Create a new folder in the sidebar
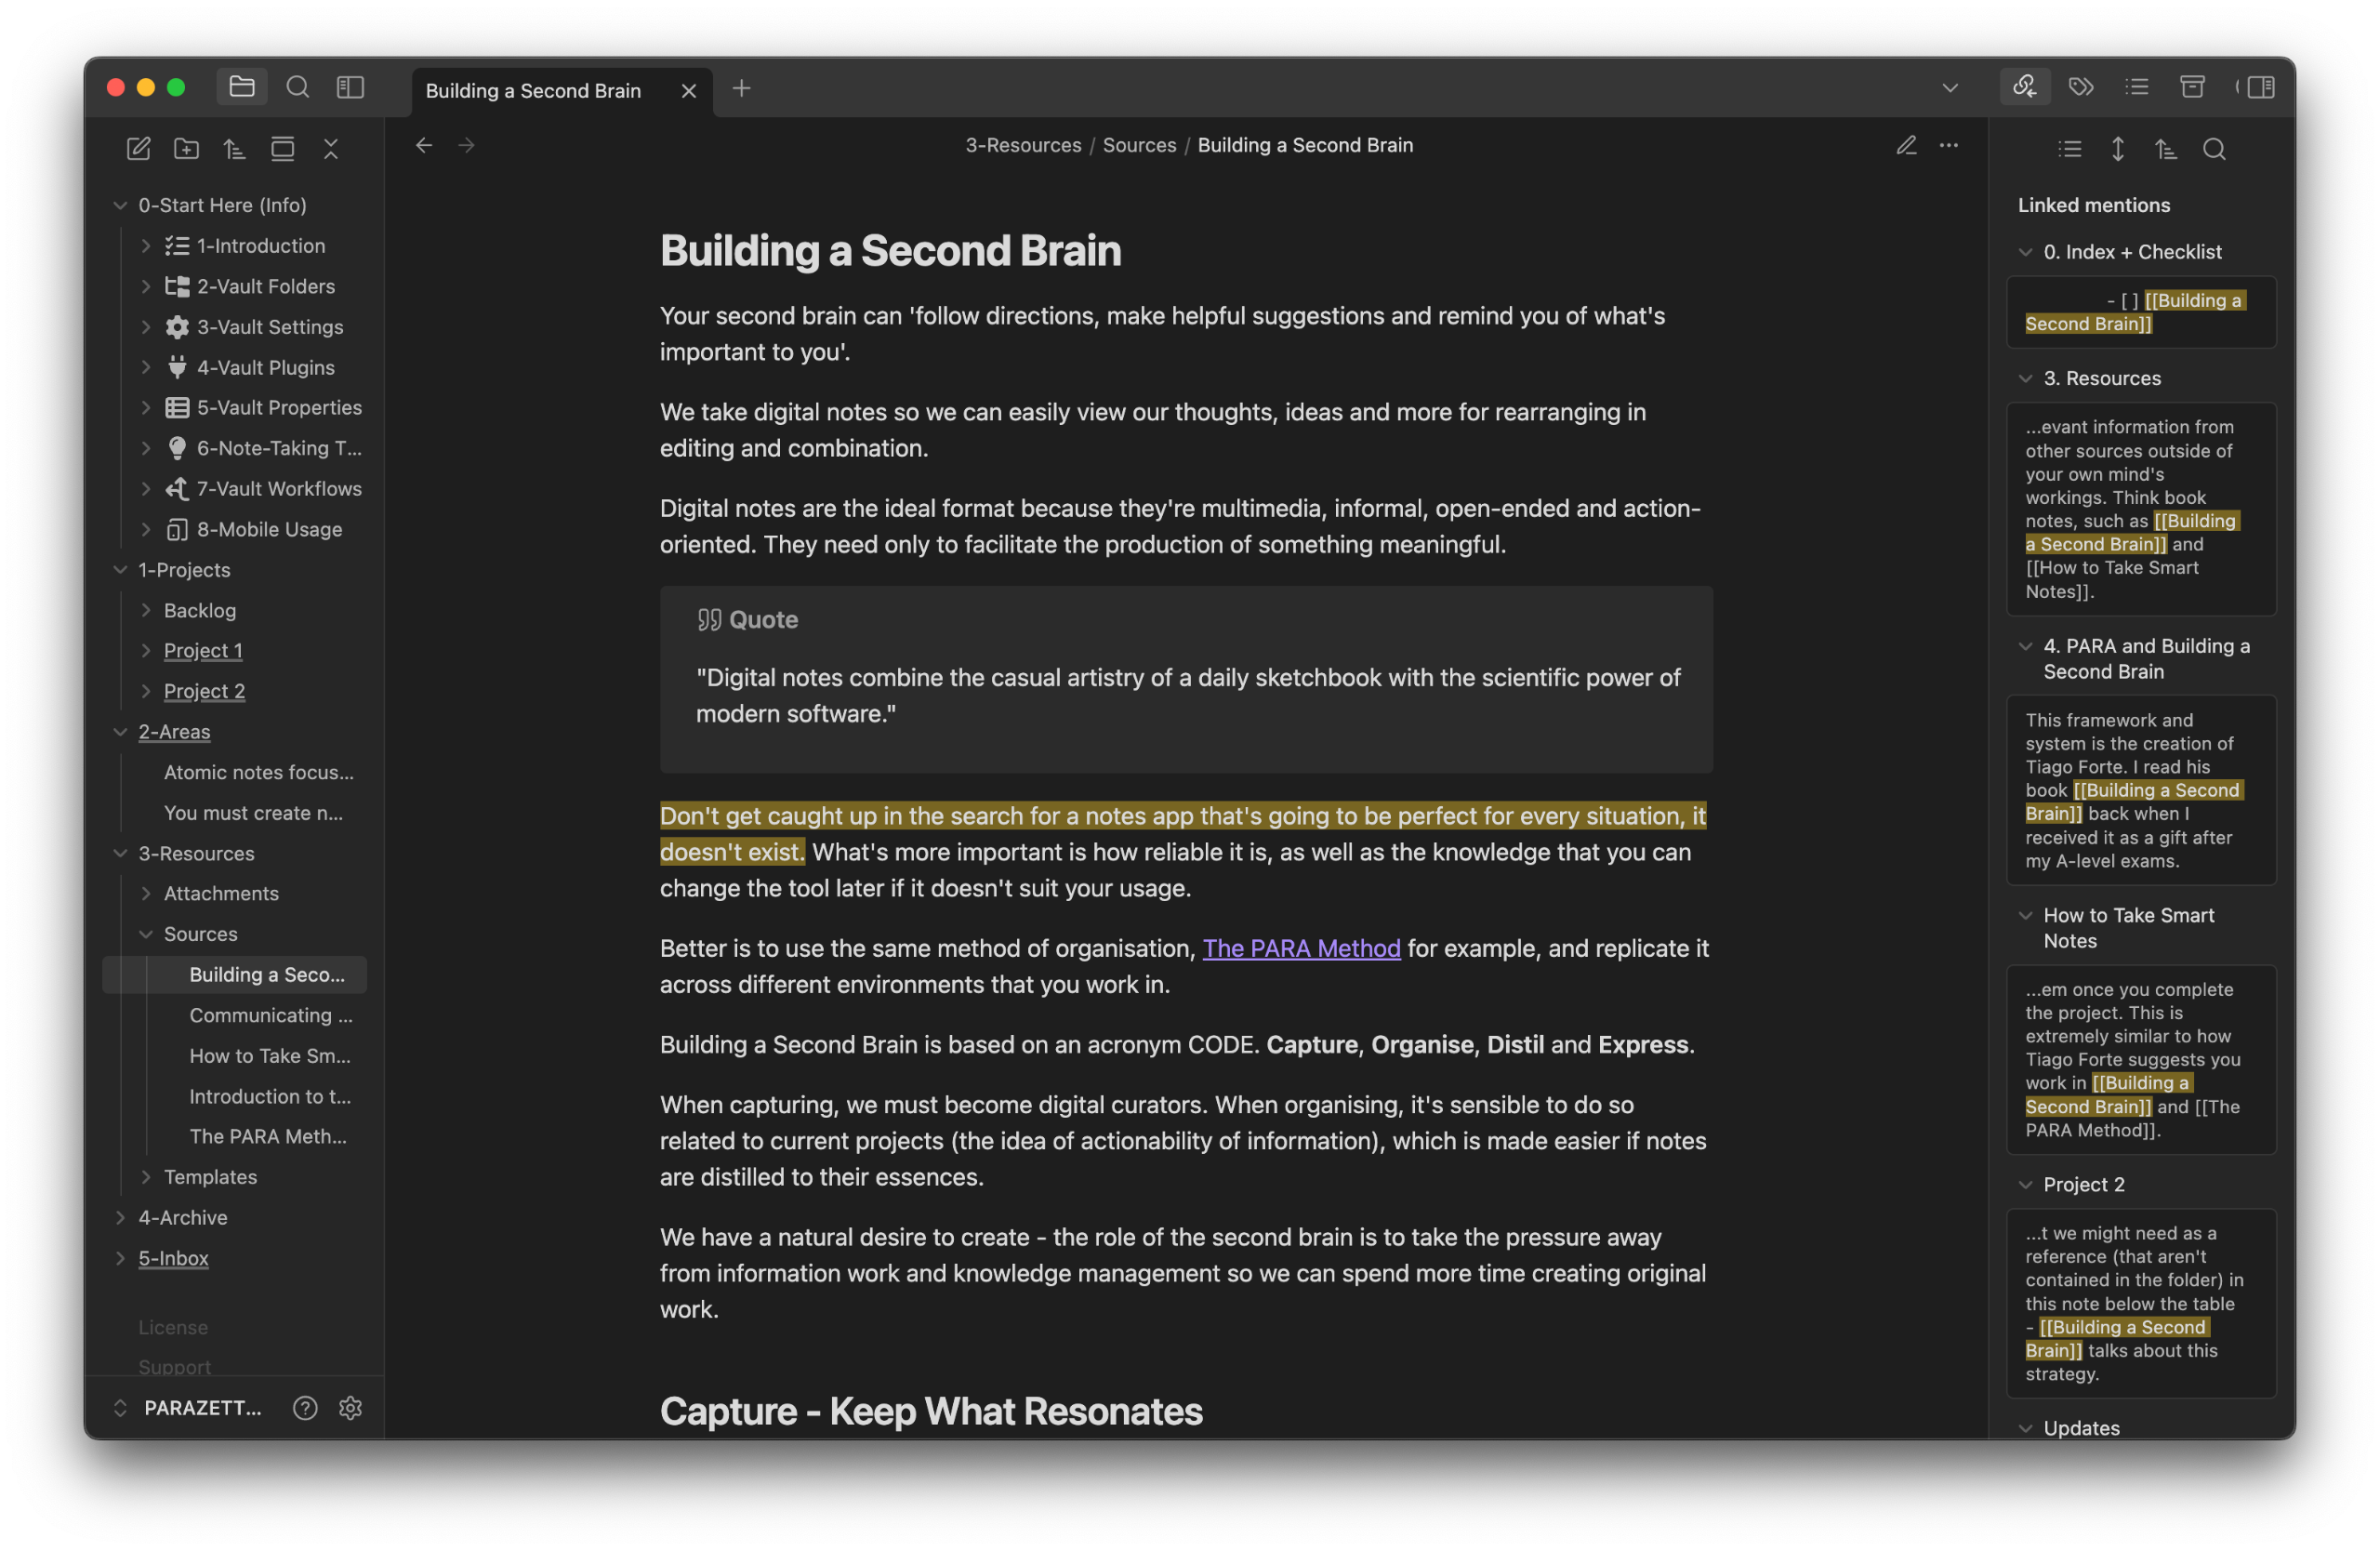The image size is (2380, 1551). [x=186, y=149]
